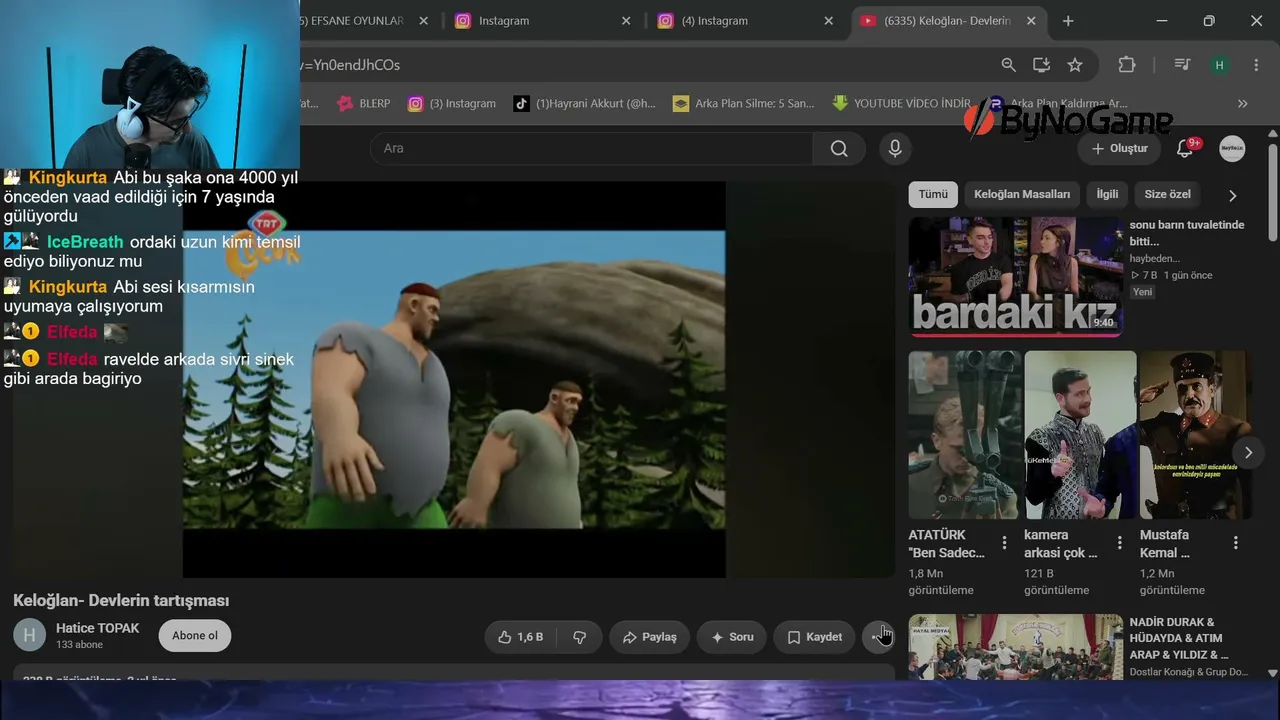Open the Chrome extensions puzzle icon
The height and width of the screenshot is (720, 1280).
pyautogui.click(x=1127, y=65)
